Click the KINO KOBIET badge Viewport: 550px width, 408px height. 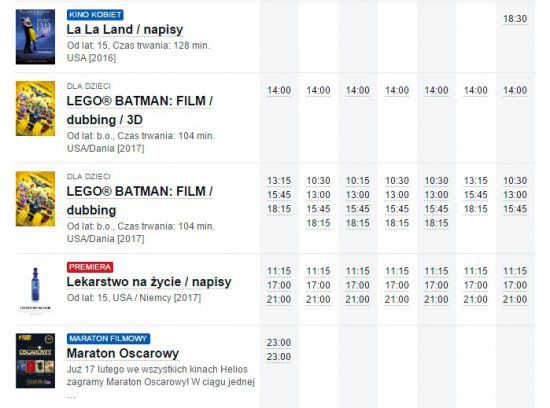[x=95, y=15]
